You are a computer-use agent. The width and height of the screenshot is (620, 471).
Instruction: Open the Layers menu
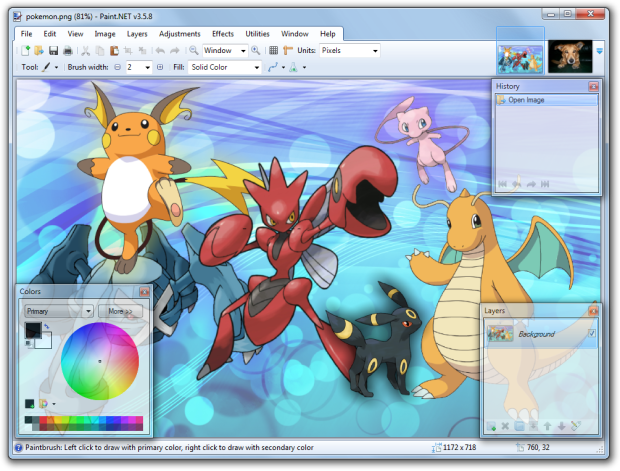(137, 34)
